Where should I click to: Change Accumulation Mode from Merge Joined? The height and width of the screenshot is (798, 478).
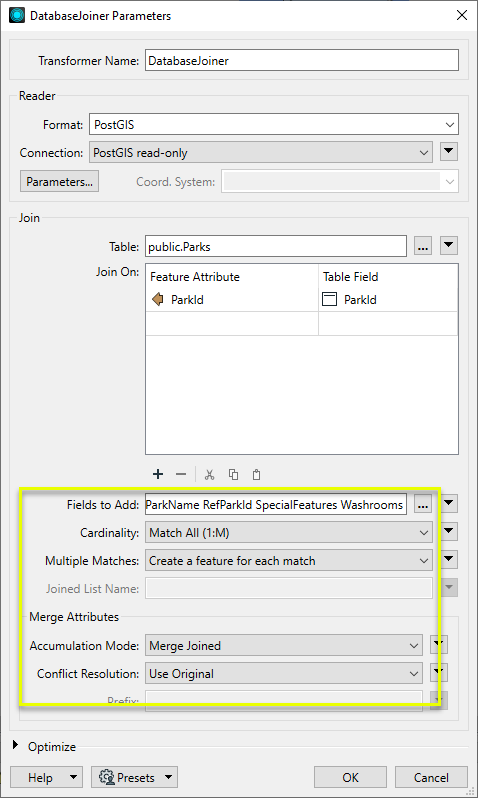point(284,646)
